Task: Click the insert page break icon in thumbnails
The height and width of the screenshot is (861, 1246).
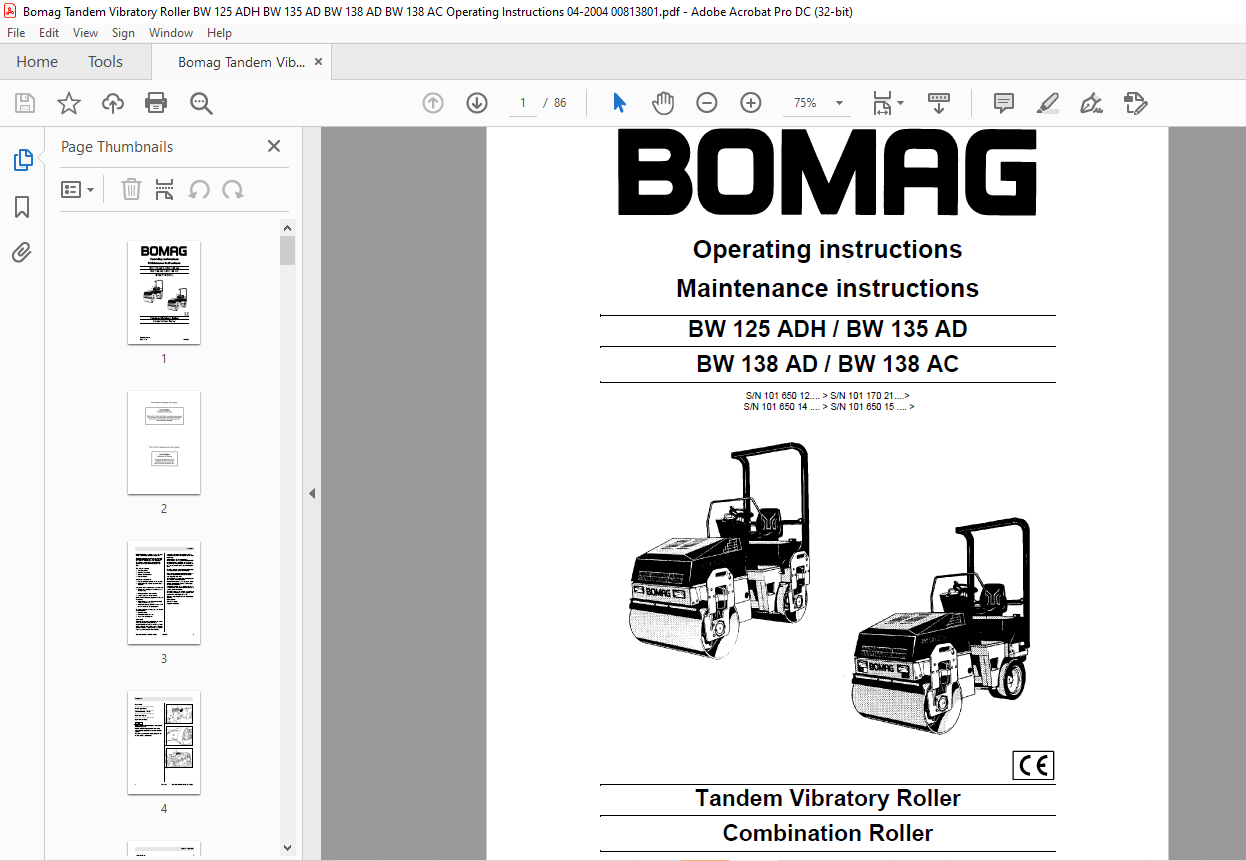Action: (165, 189)
